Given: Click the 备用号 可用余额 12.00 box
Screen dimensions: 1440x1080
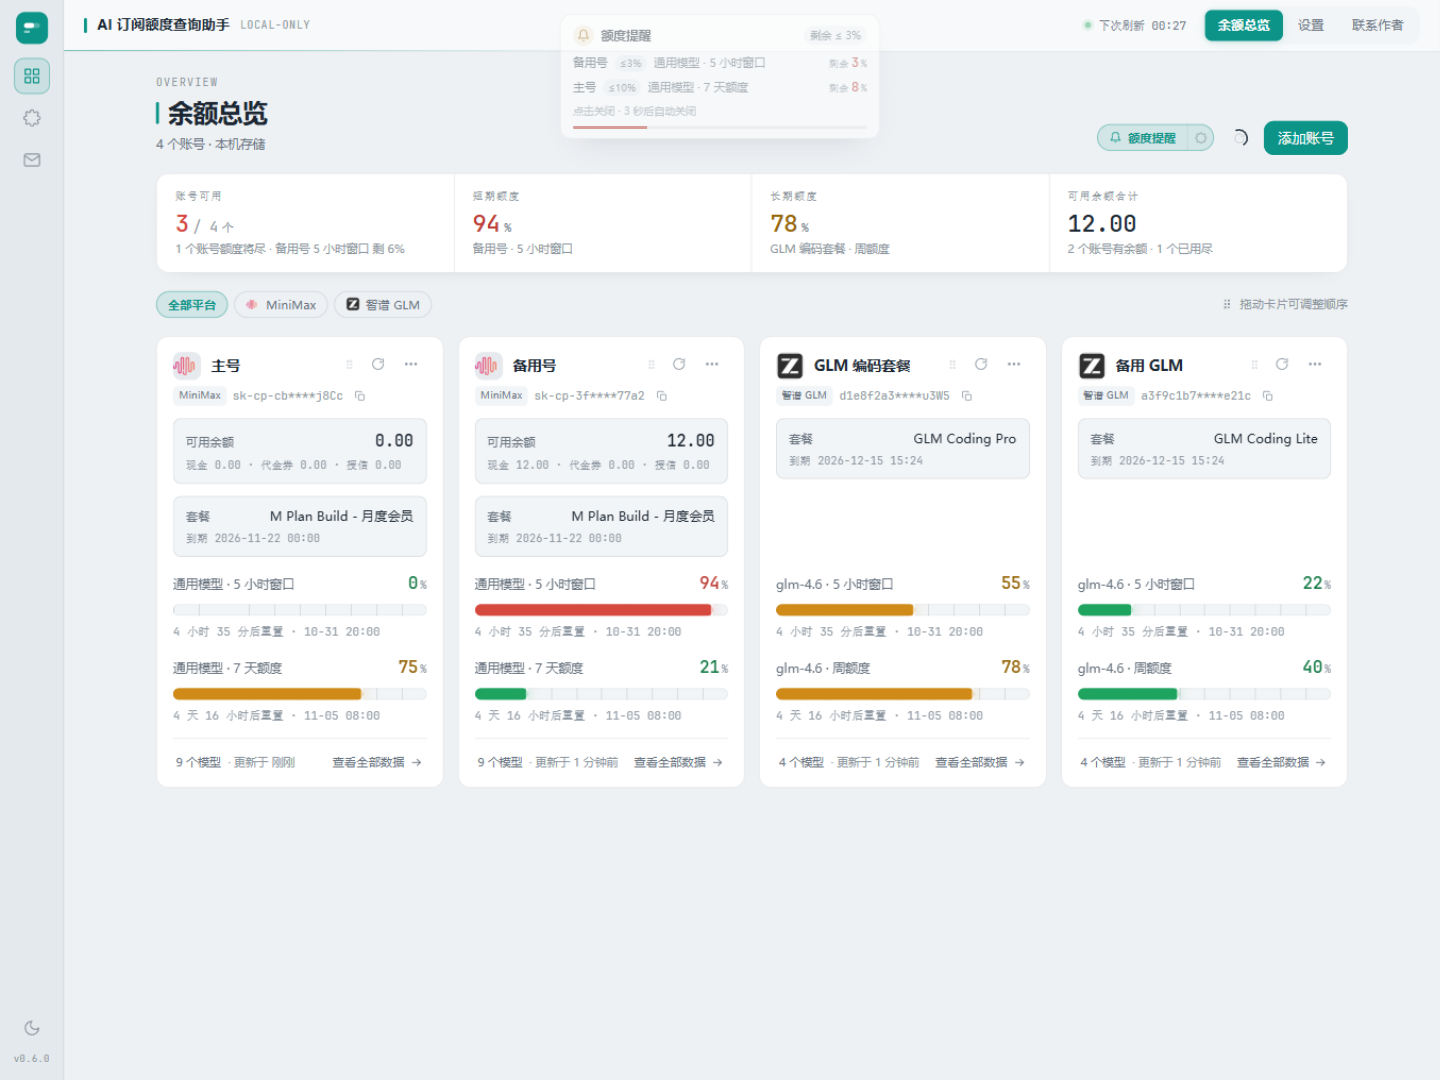Looking at the screenshot, I should point(601,451).
